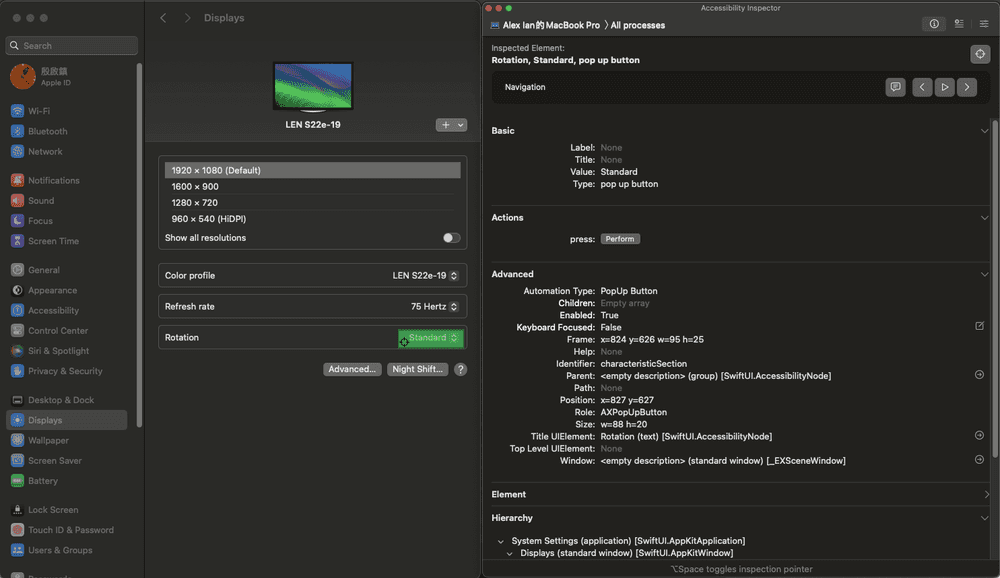1000x578 pixels.
Task: Click the next element navigation arrow
Action: tap(967, 87)
